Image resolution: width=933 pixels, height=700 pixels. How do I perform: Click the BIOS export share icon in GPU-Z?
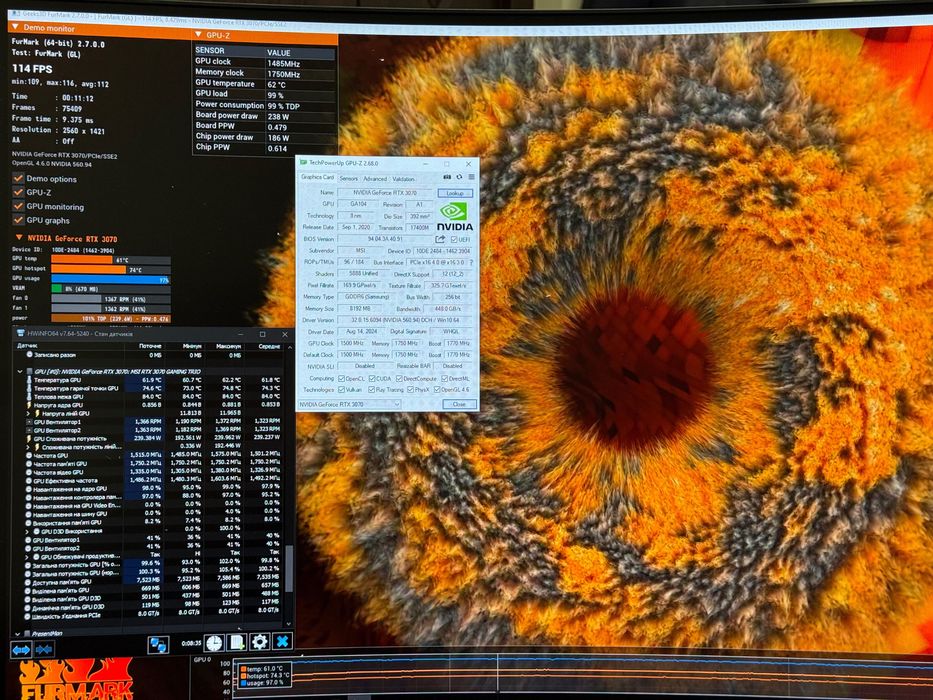click(x=440, y=239)
